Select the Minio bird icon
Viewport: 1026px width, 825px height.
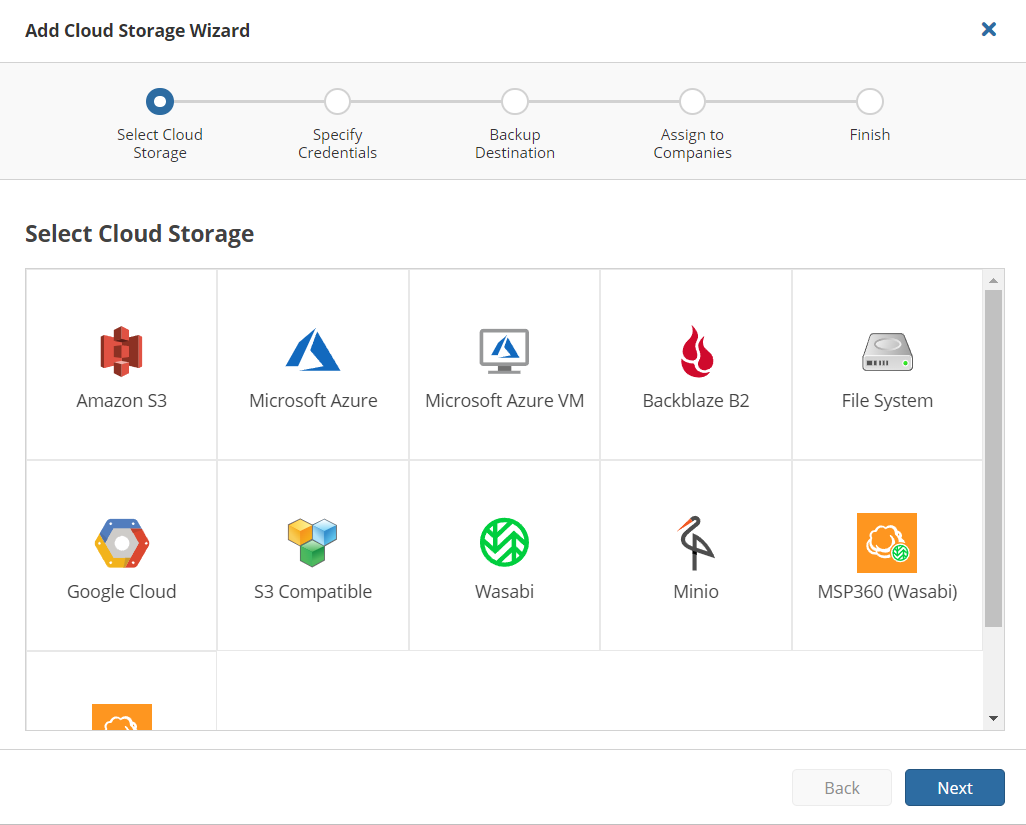click(695, 543)
